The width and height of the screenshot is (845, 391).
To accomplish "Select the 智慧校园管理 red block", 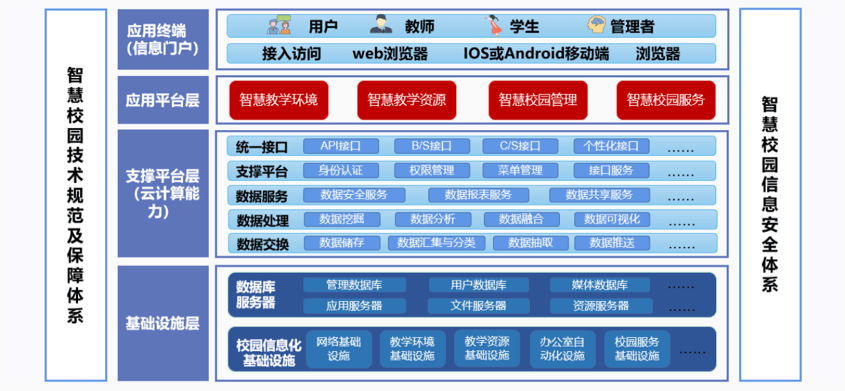I will [x=538, y=100].
